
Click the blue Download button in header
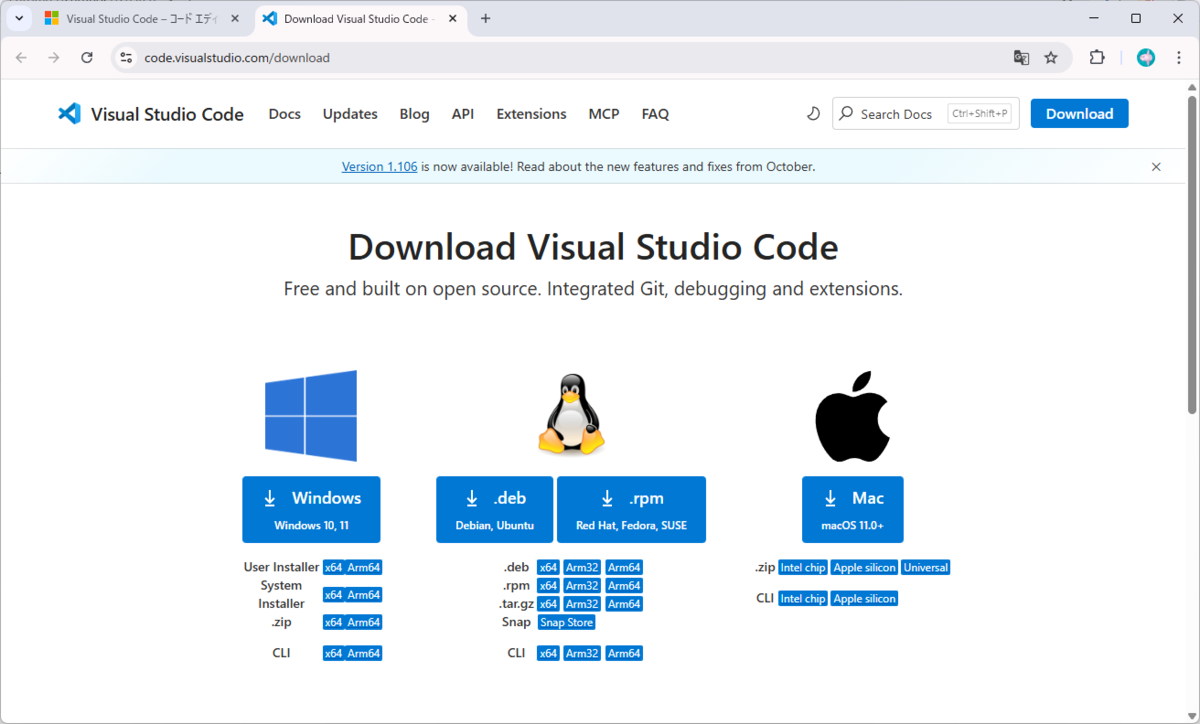click(1079, 114)
